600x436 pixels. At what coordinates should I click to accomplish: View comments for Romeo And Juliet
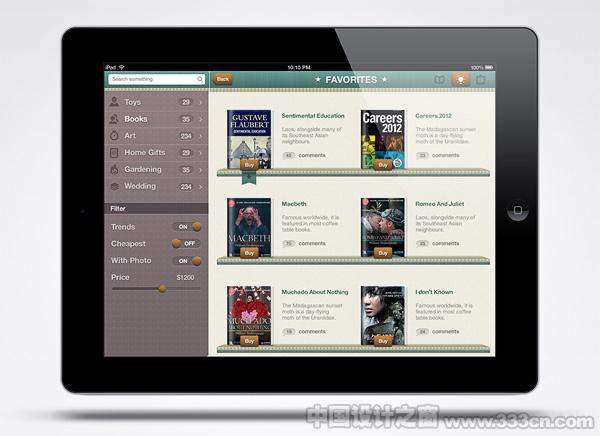[x=438, y=243]
